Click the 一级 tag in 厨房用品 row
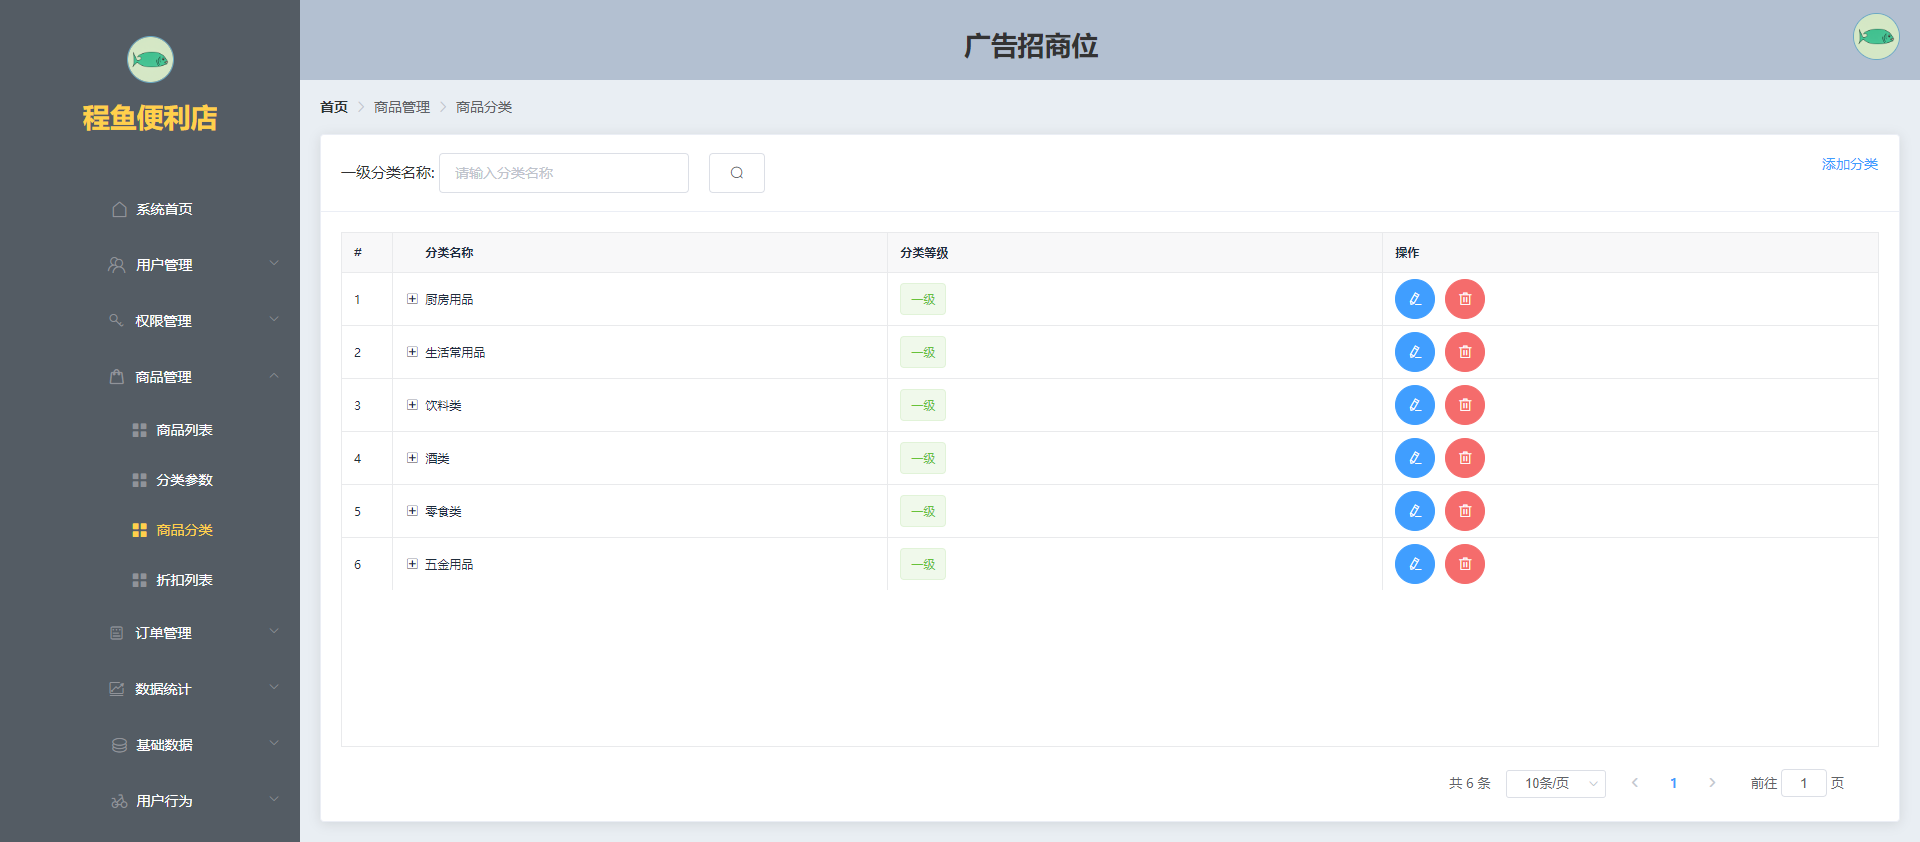This screenshot has width=1920, height=842. point(923,299)
